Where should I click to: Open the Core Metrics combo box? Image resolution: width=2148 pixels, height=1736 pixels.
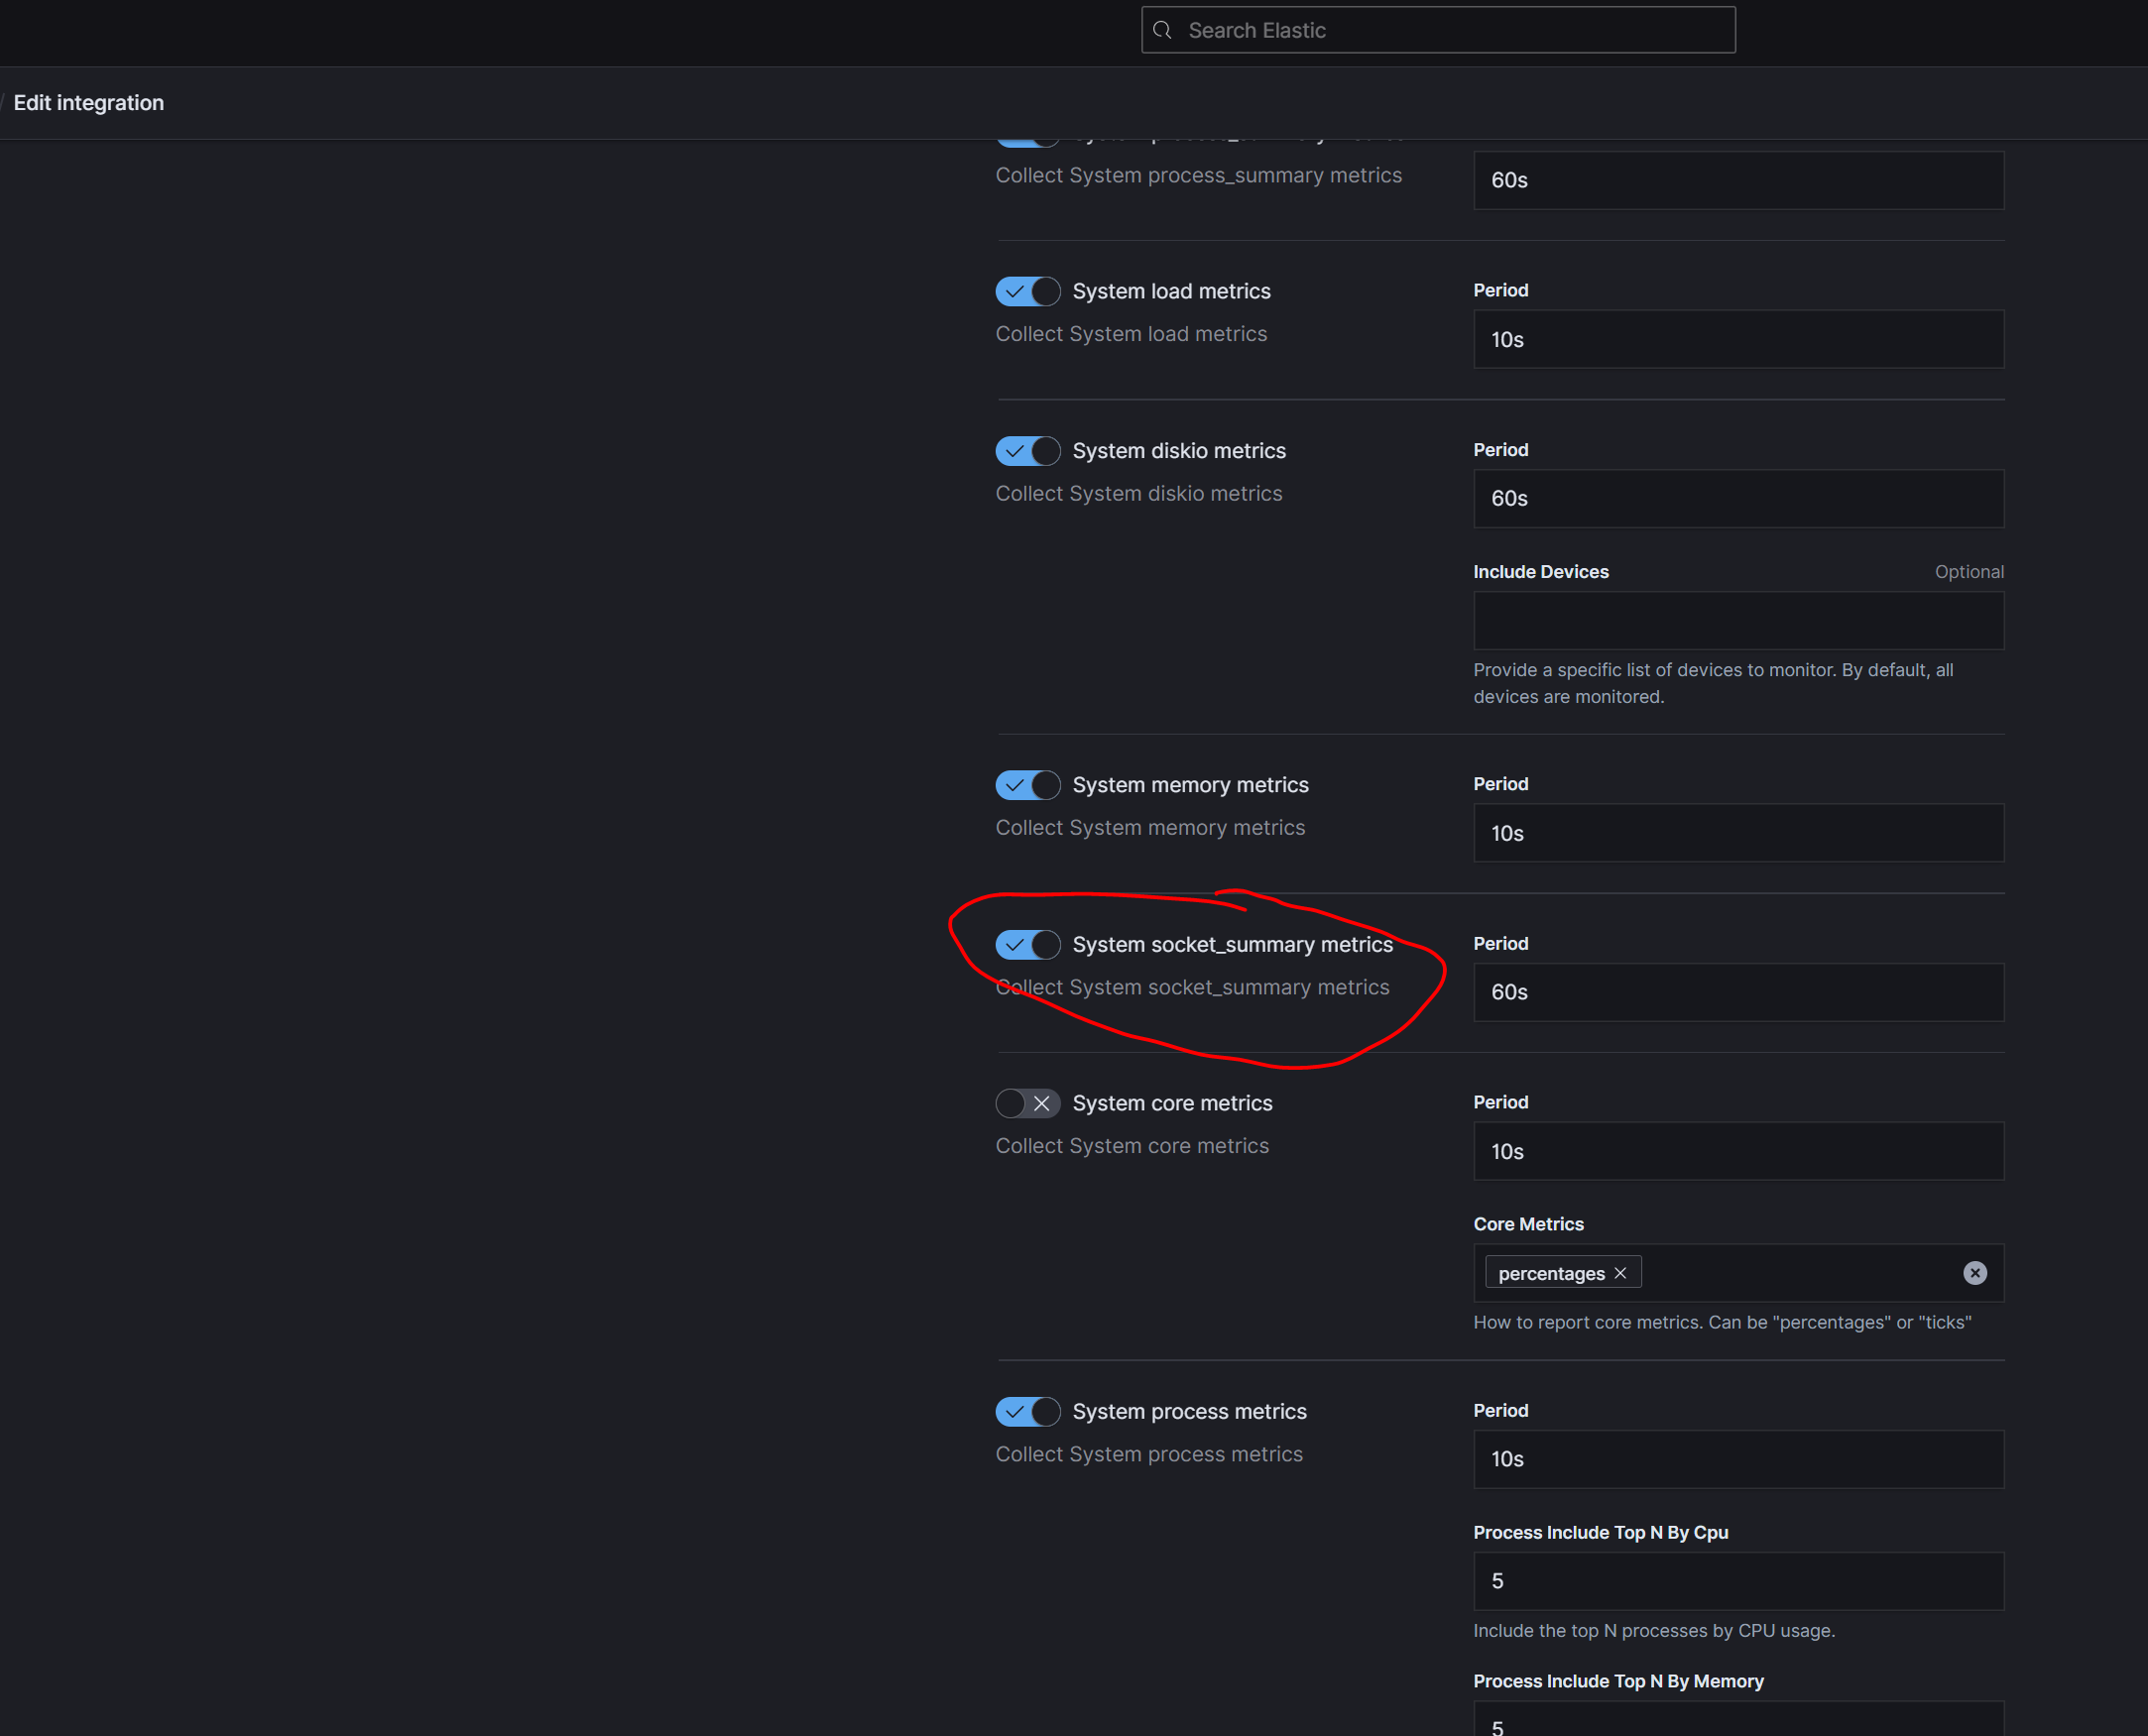coord(1800,1273)
